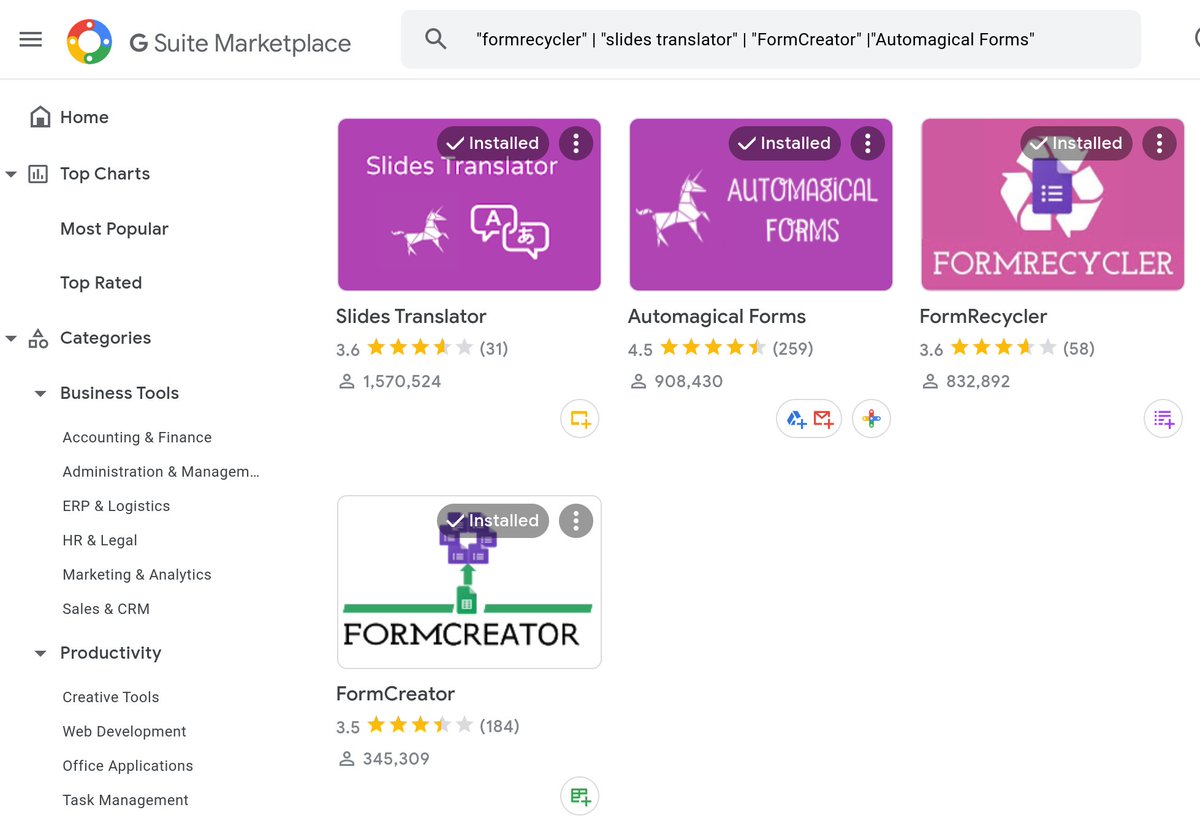Click the FormRecycler app title

point(983,316)
